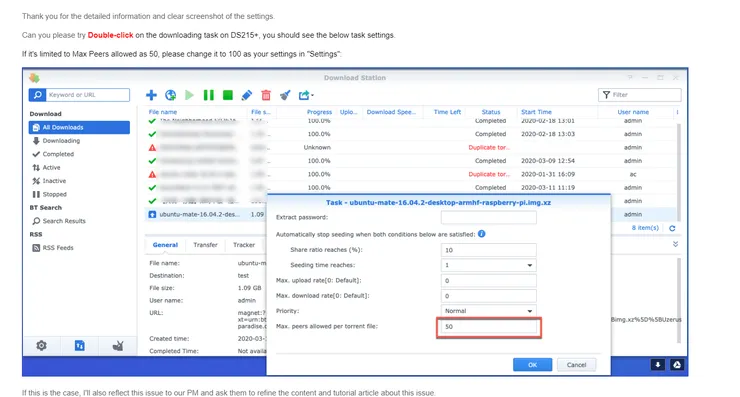This screenshot has width=740, height=397.
Task: Focus the Keyword or URL search field
Action: (87, 95)
